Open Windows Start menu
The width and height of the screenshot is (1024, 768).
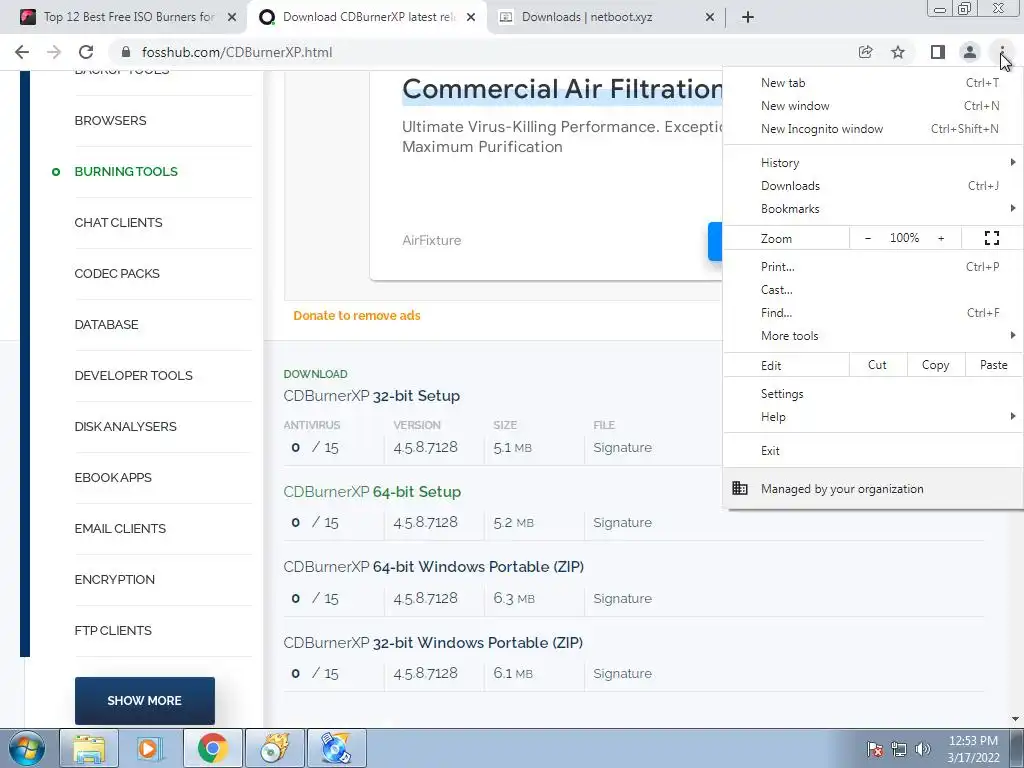pos(26,748)
